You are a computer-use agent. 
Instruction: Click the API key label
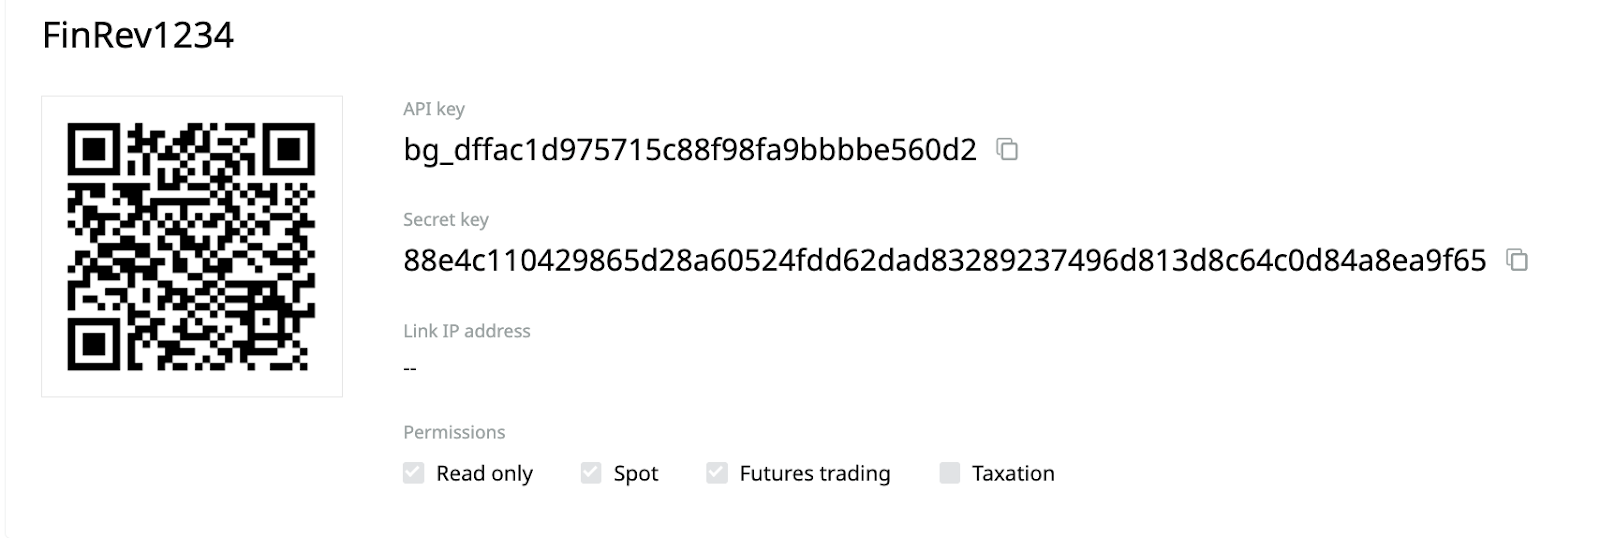[434, 109]
